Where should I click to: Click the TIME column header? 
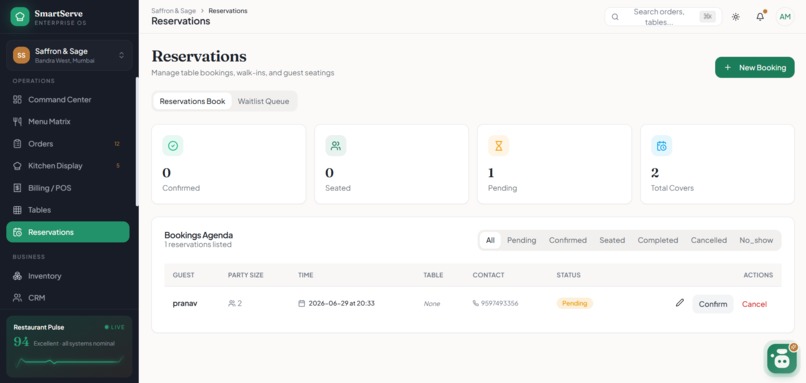(x=305, y=275)
